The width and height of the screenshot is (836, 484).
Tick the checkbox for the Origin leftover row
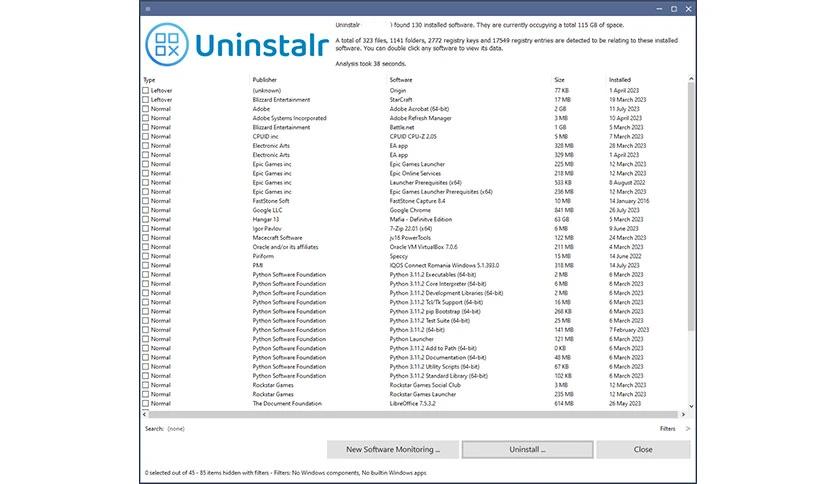pyautogui.click(x=146, y=91)
